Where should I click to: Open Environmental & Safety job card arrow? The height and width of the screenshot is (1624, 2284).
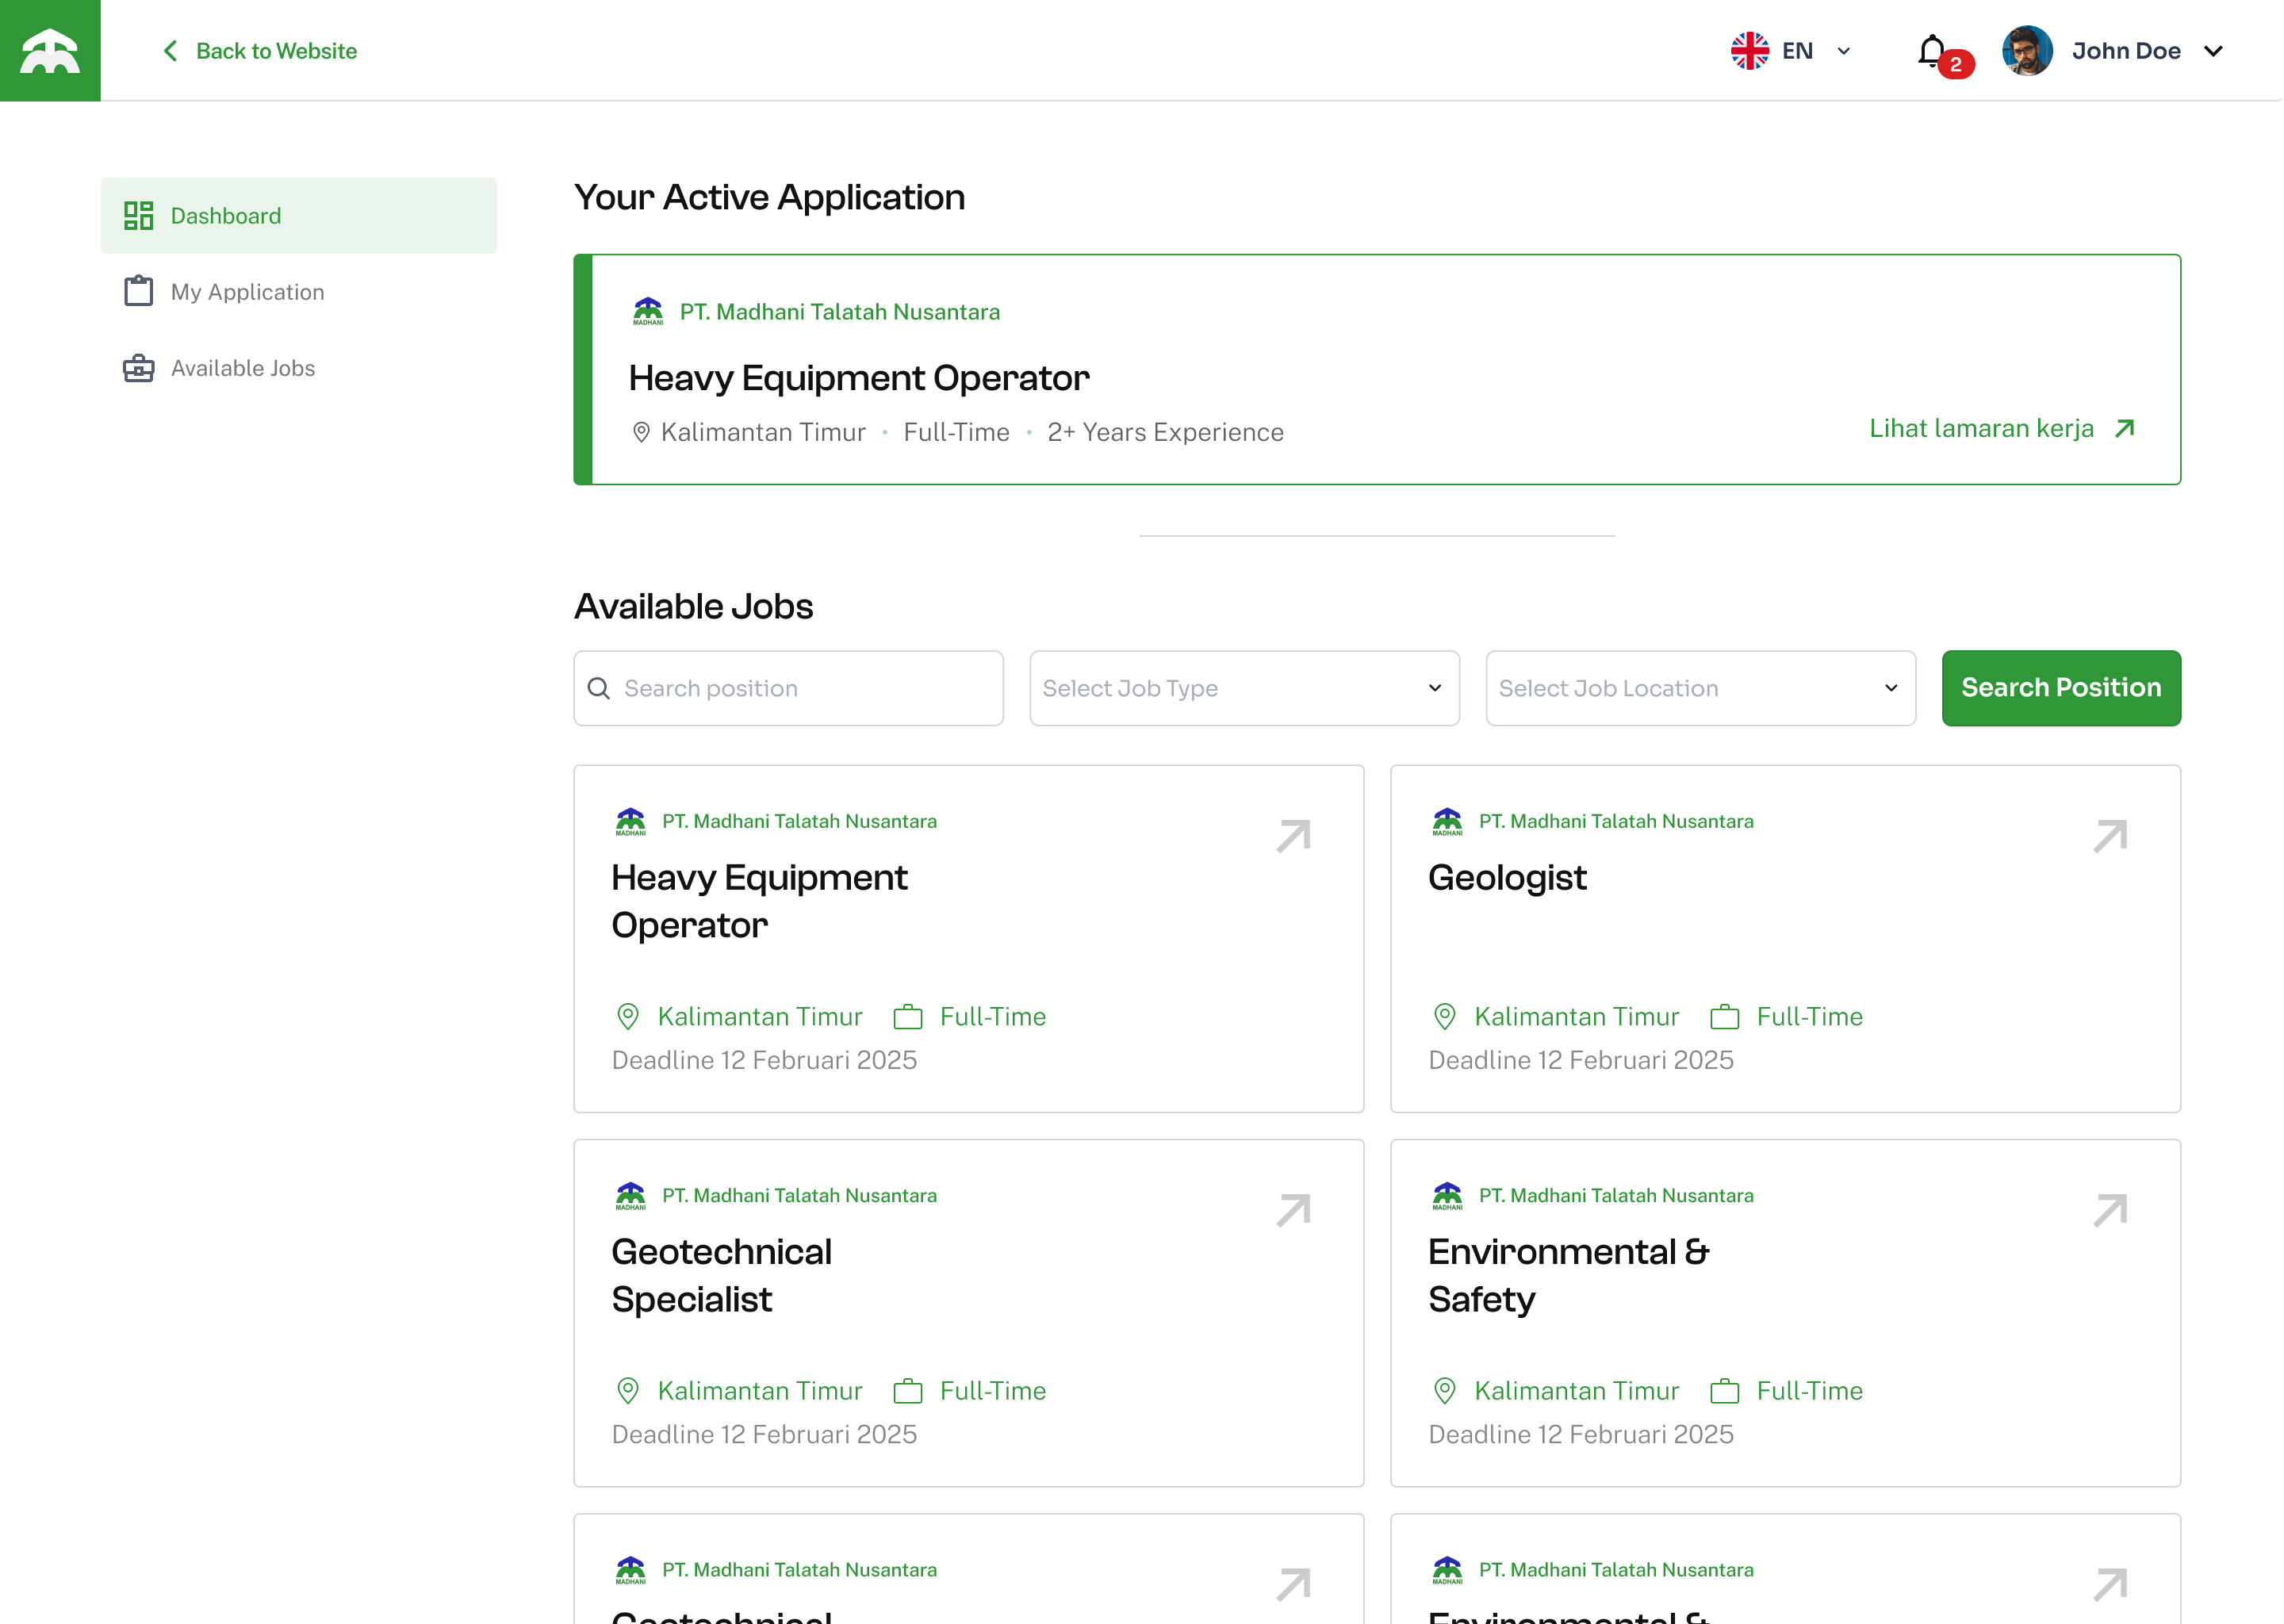(x=2110, y=1210)
